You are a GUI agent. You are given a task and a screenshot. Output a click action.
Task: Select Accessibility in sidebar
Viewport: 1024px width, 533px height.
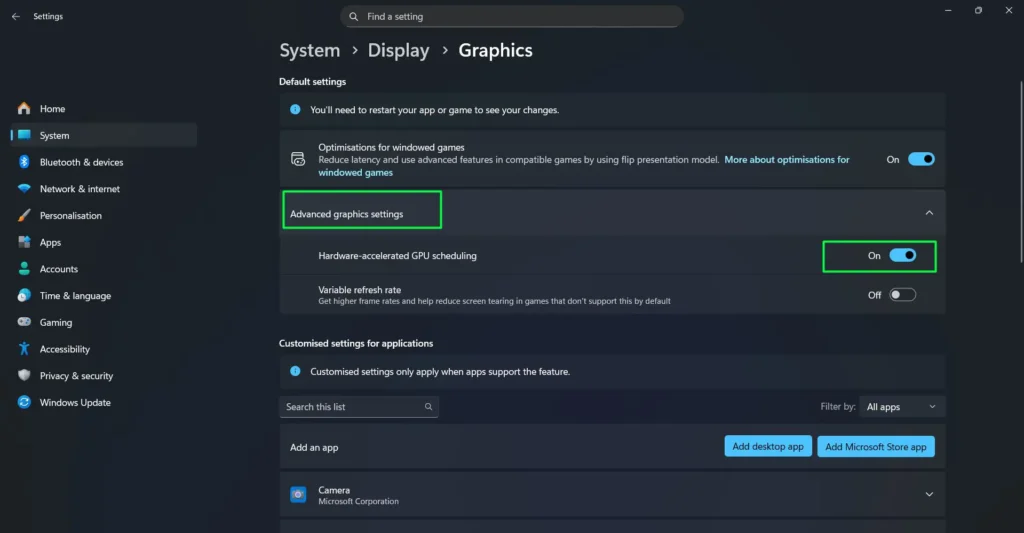[x=104, y=349]
